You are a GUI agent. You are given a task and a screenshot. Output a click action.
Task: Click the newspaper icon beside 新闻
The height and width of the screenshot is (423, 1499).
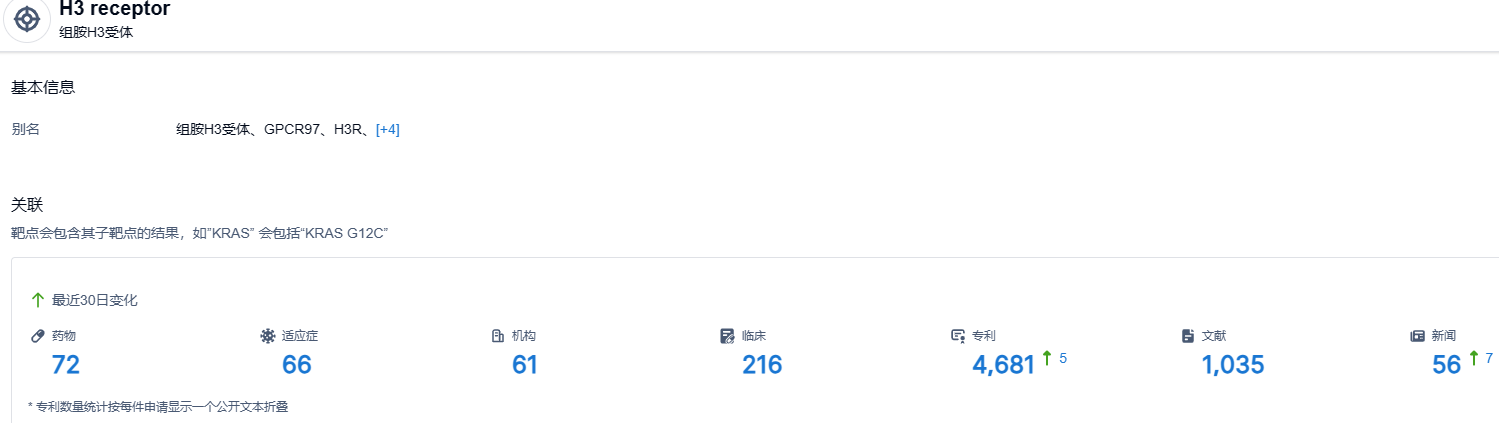click(x=1417, y=336)
